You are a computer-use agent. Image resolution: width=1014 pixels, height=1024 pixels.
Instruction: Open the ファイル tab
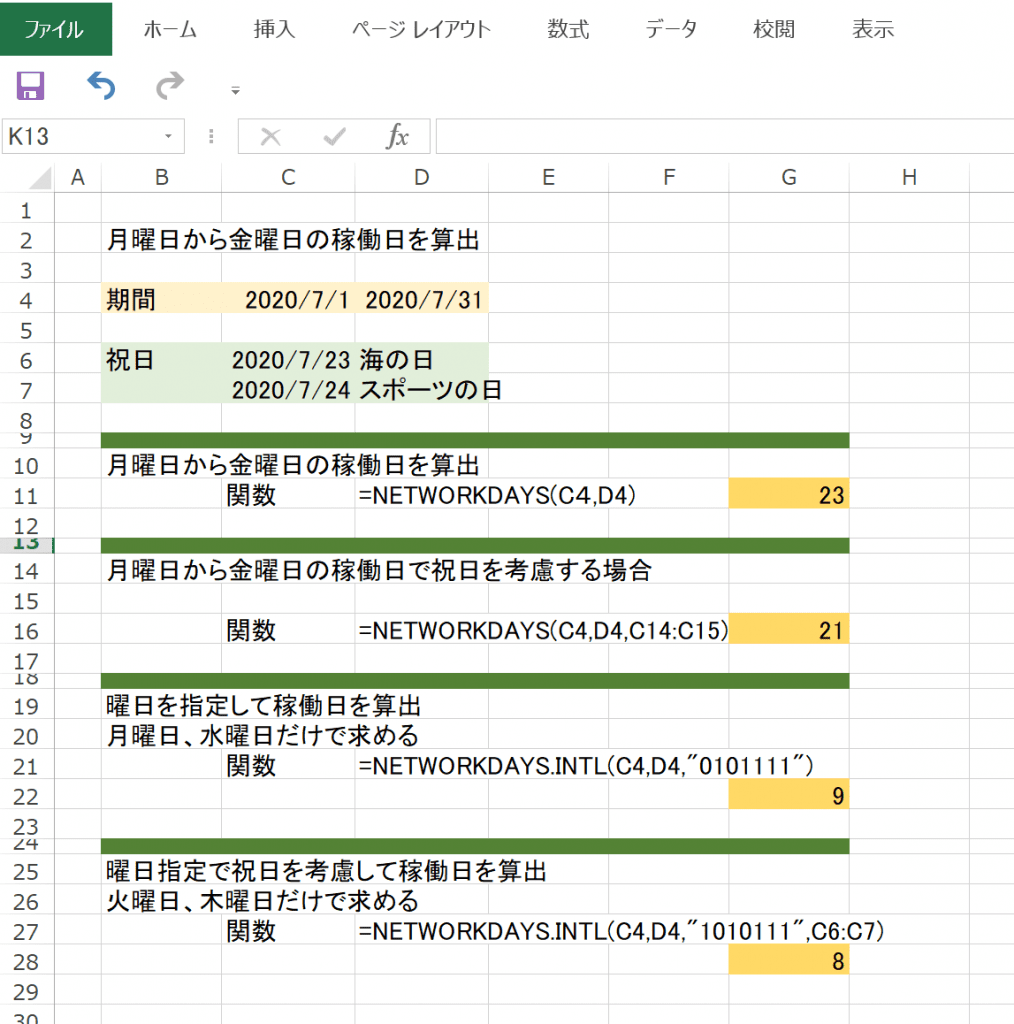tap(56, 29)
